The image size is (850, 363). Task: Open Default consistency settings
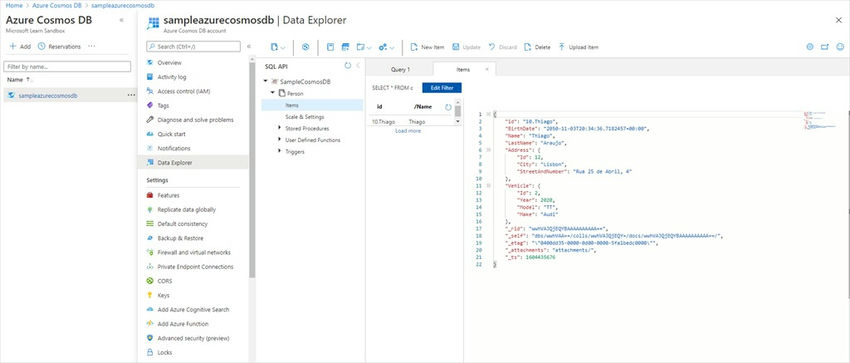click(x=182, y=224)
